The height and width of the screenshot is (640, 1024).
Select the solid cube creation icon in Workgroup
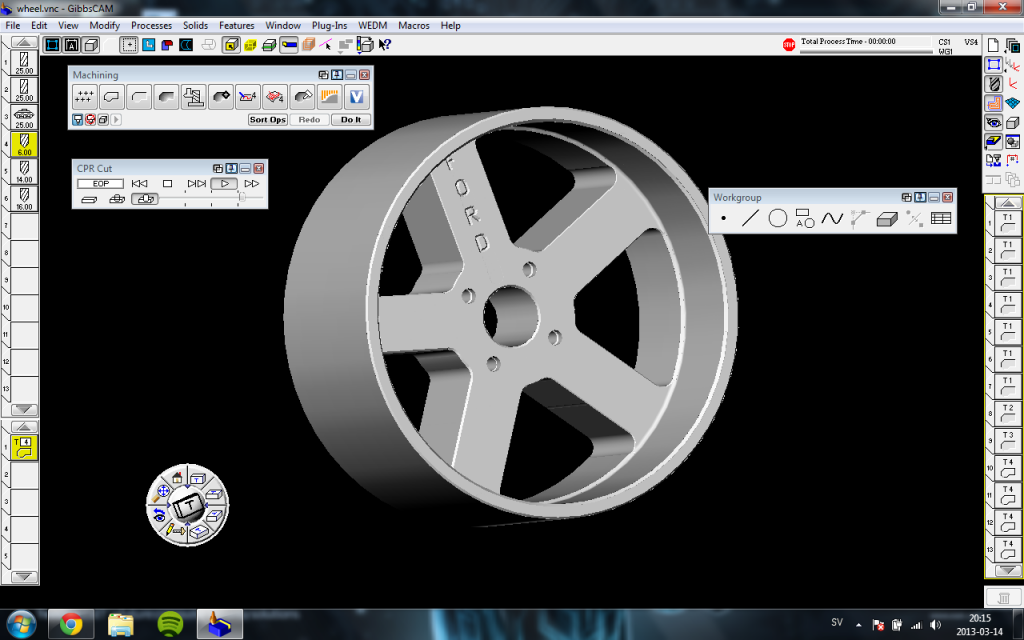(x=886, y=218)
